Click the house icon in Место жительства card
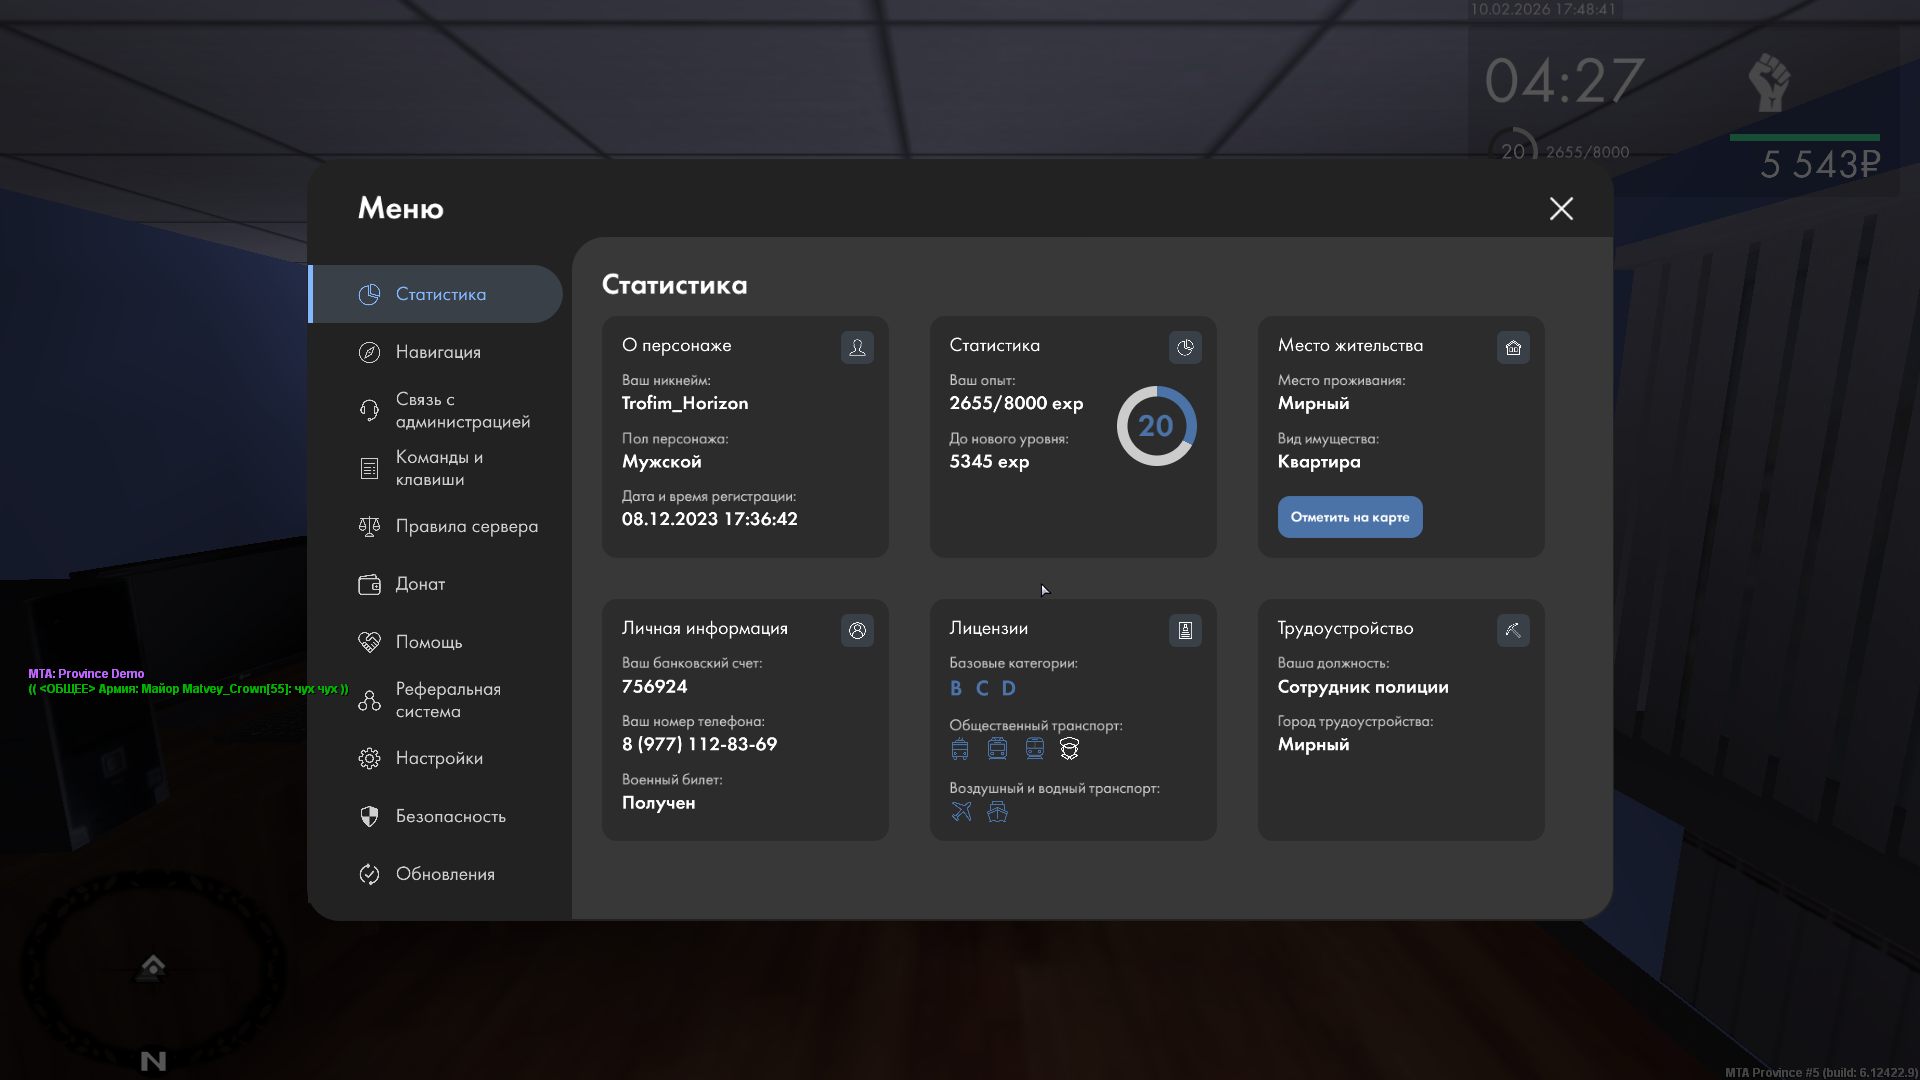This screenshot has height=1080, width=1920. tap(1513, 347)
